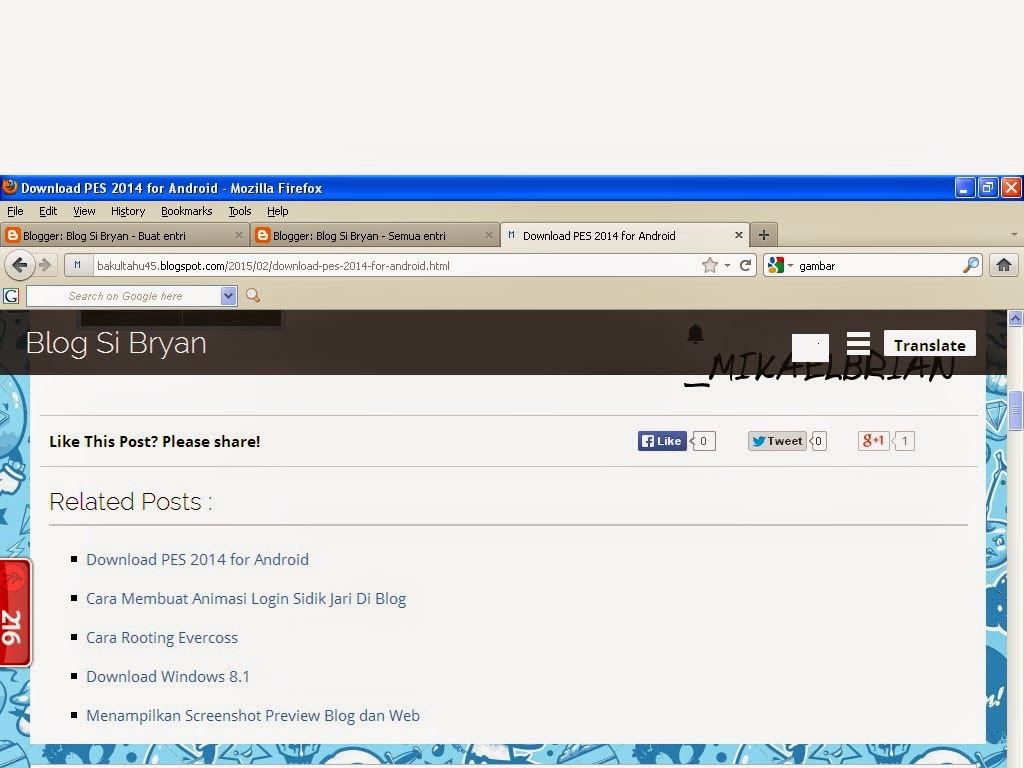1024x768 pixels.
Task: Click the Google +1 button
Action: 873,441
